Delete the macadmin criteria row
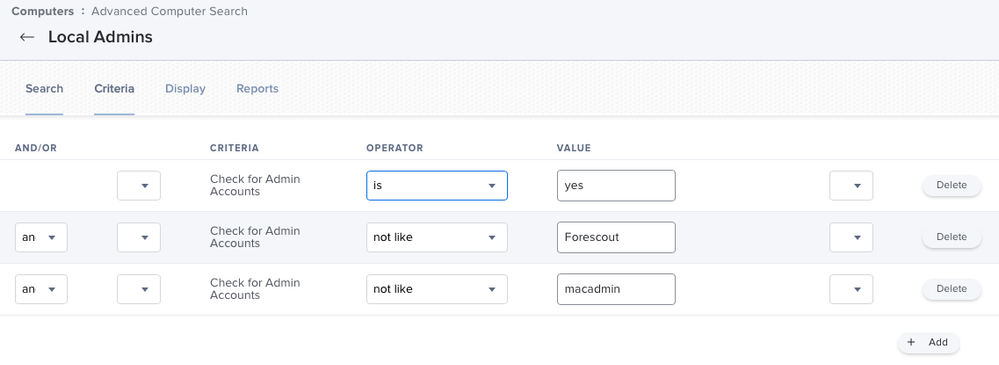The height and width of the screenshot is (365, 999). [x=952, y=289]
